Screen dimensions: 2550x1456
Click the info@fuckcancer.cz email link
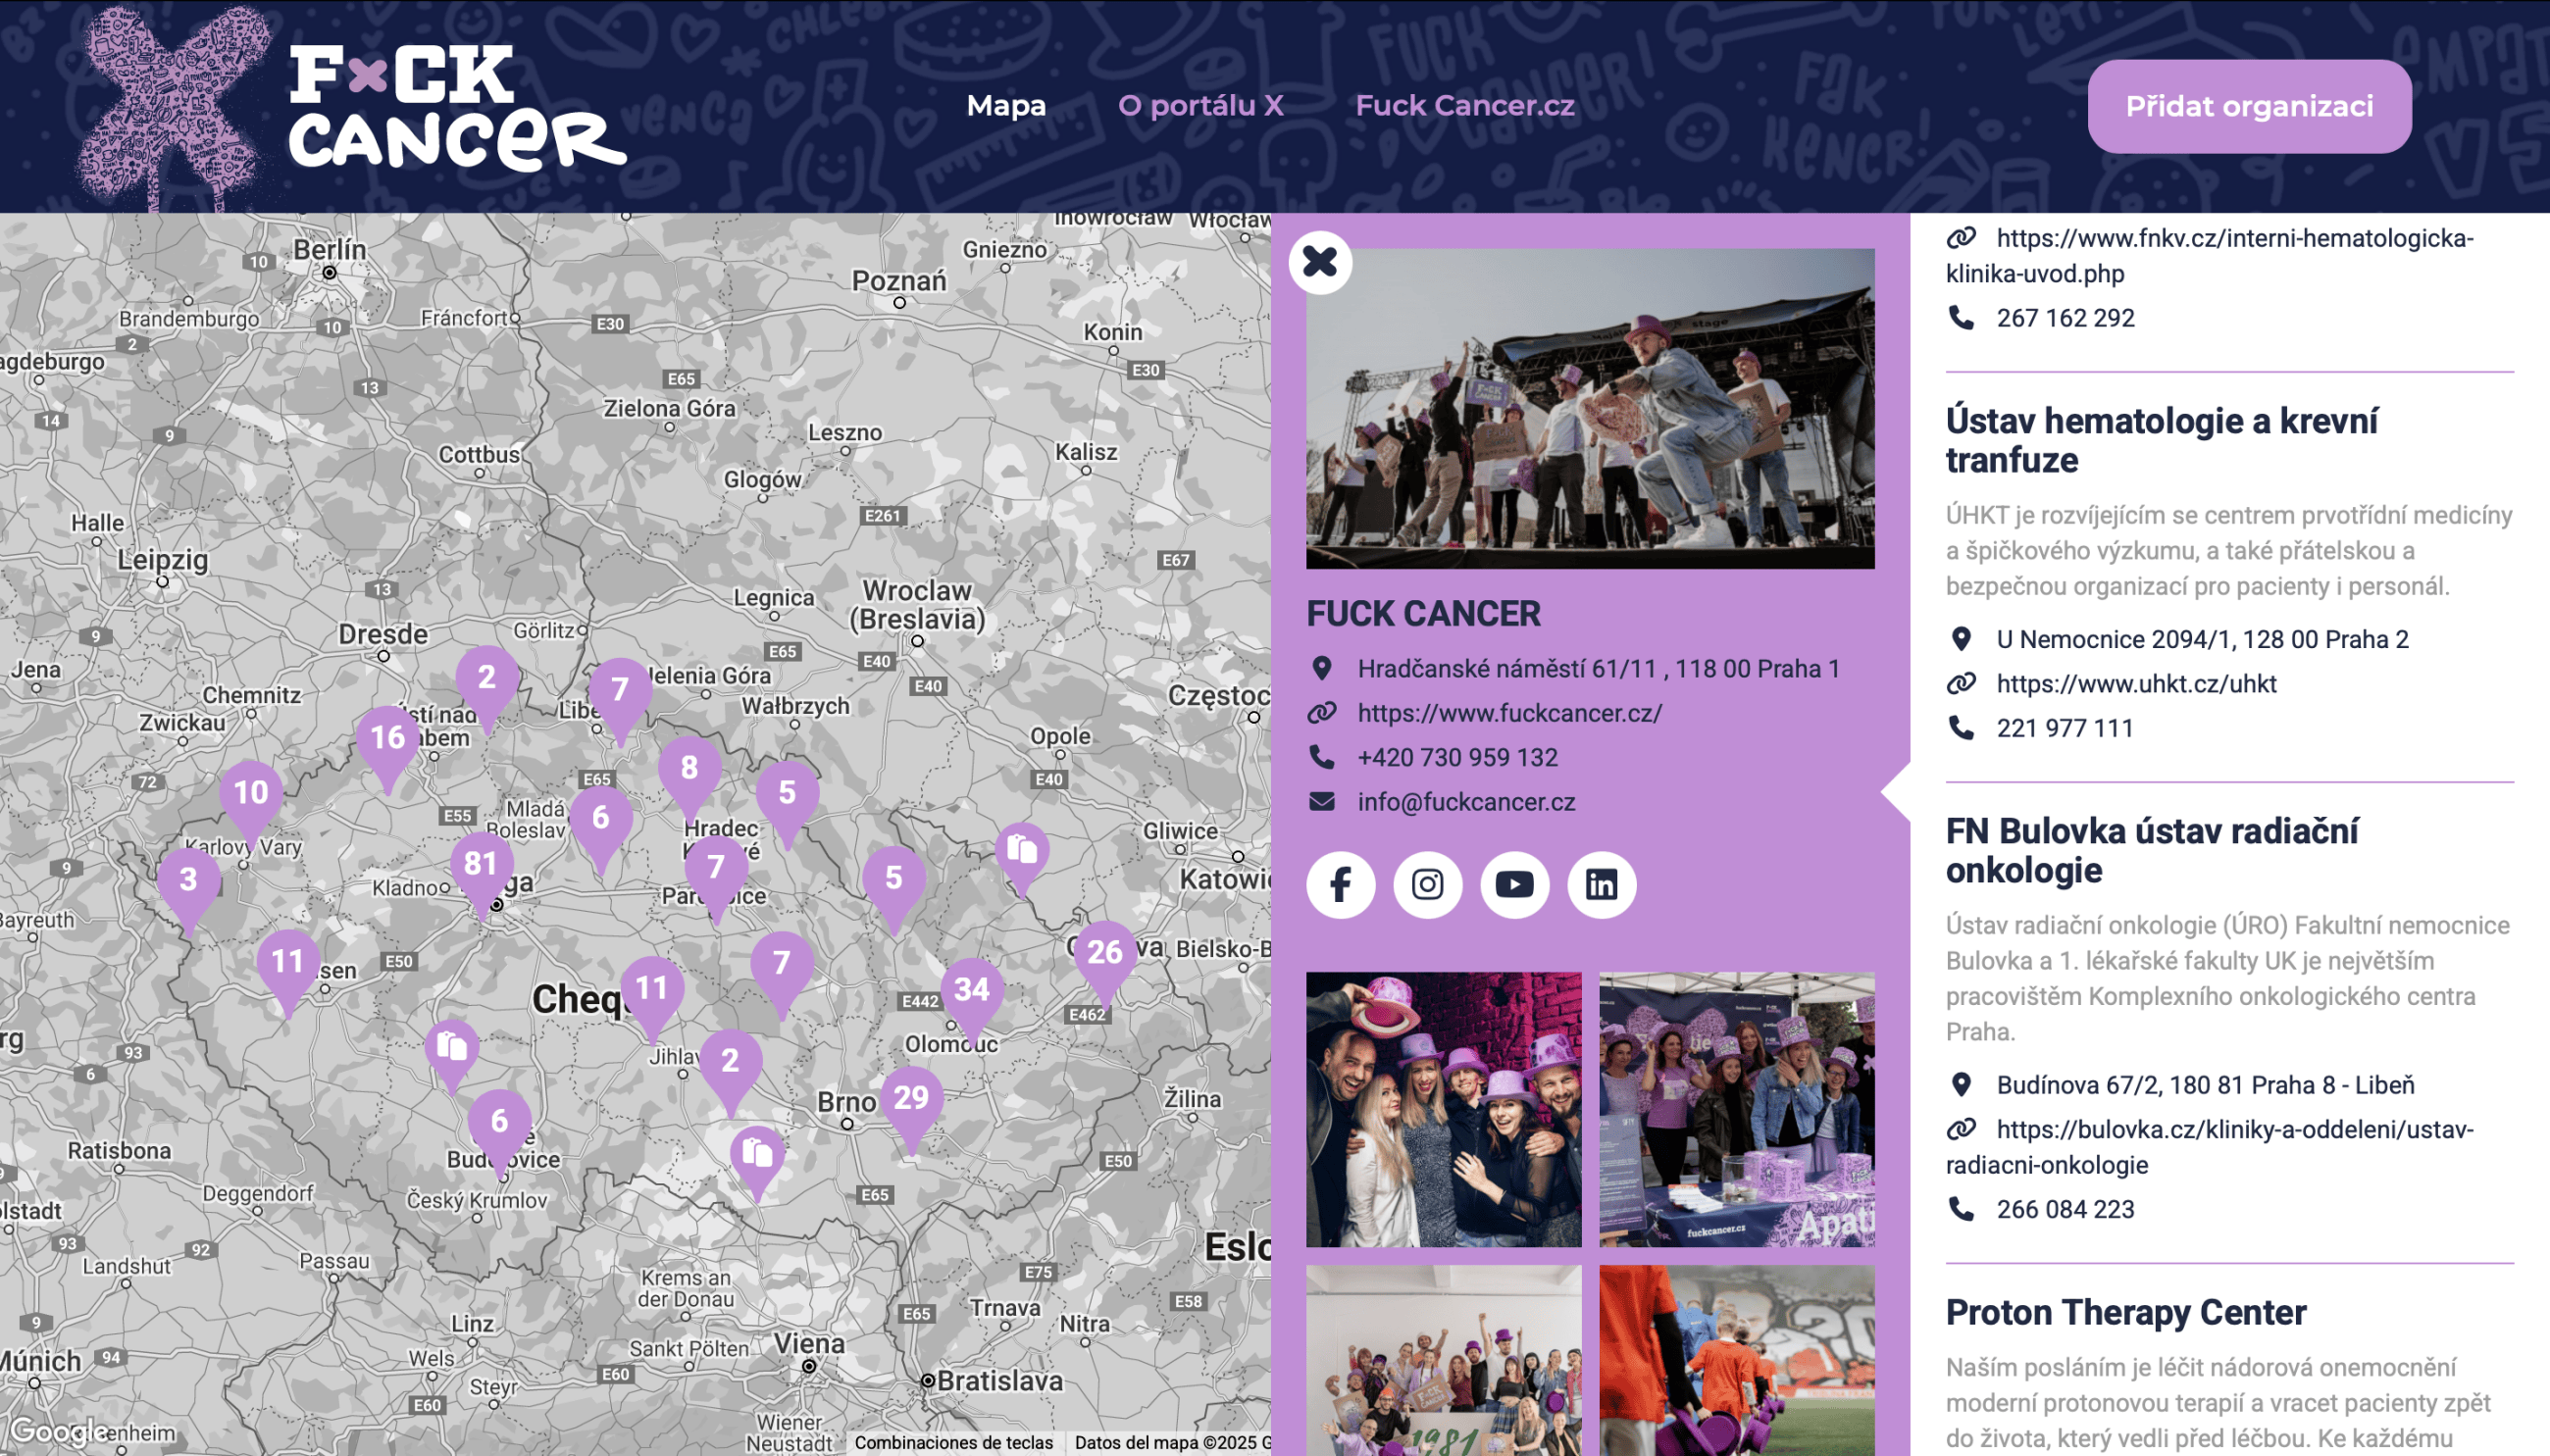tap(1465, 802)
